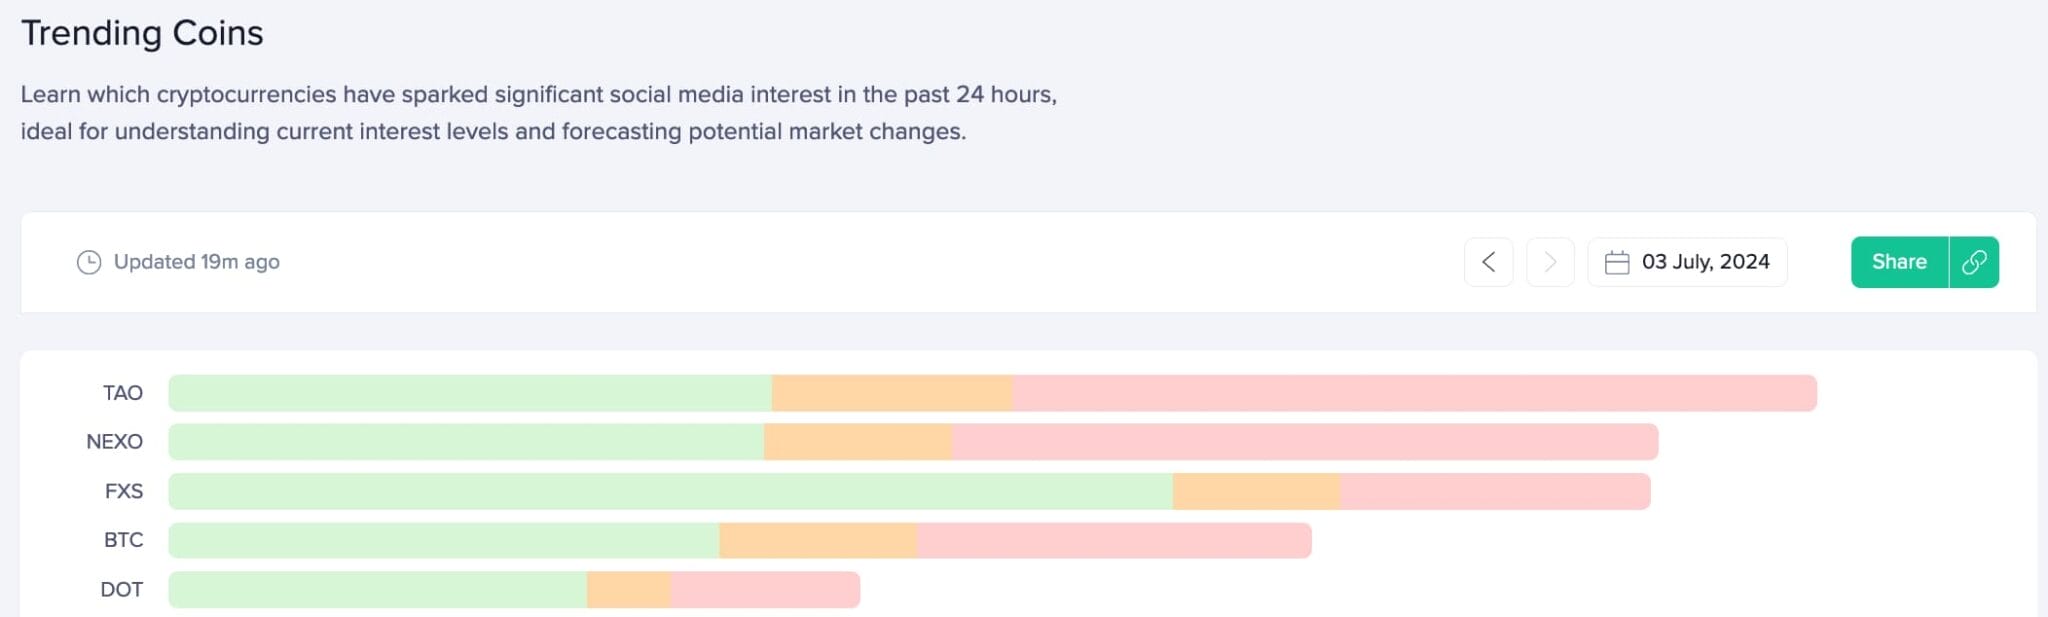Select the FXS coin label

(124, 491)
